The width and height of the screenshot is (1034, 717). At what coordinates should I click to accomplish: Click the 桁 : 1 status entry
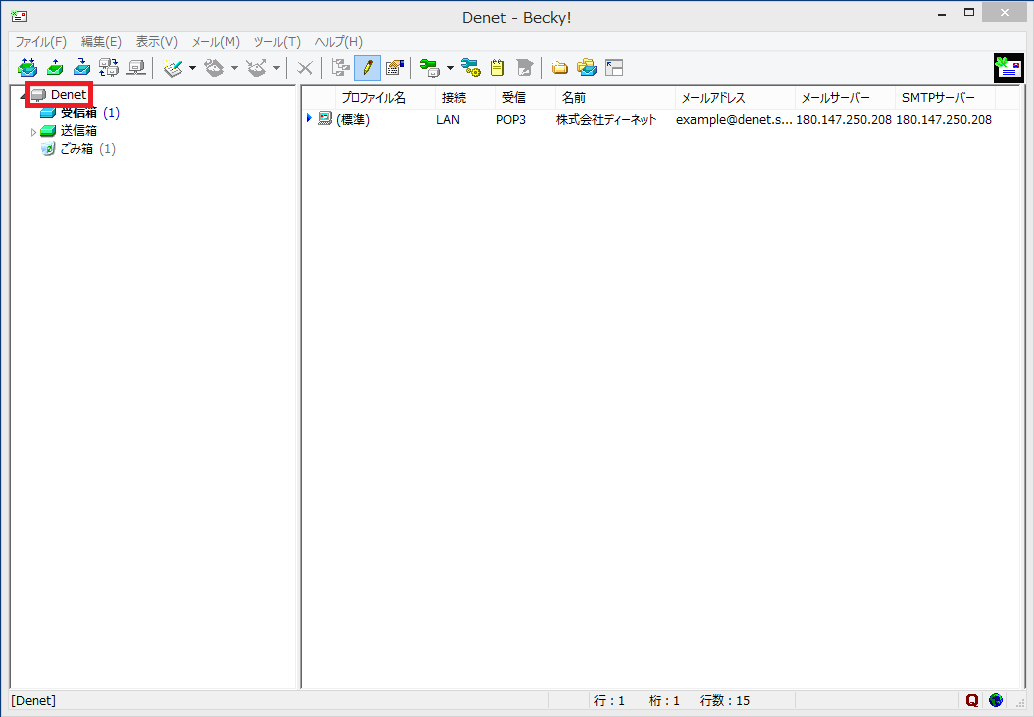click(664, 701)
